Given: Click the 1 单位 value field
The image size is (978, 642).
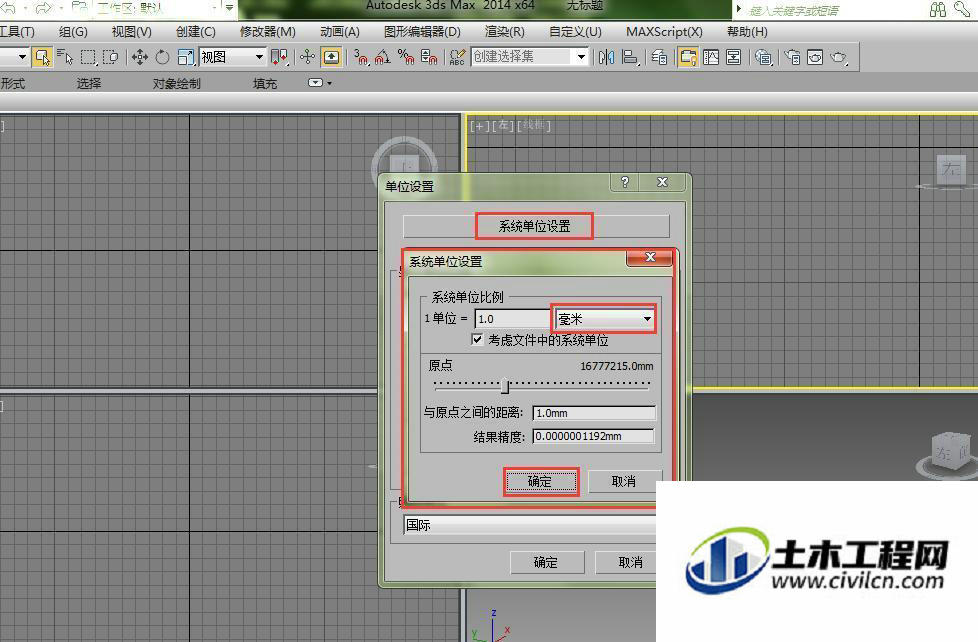Looking at the screenshot, I should 512,319.
